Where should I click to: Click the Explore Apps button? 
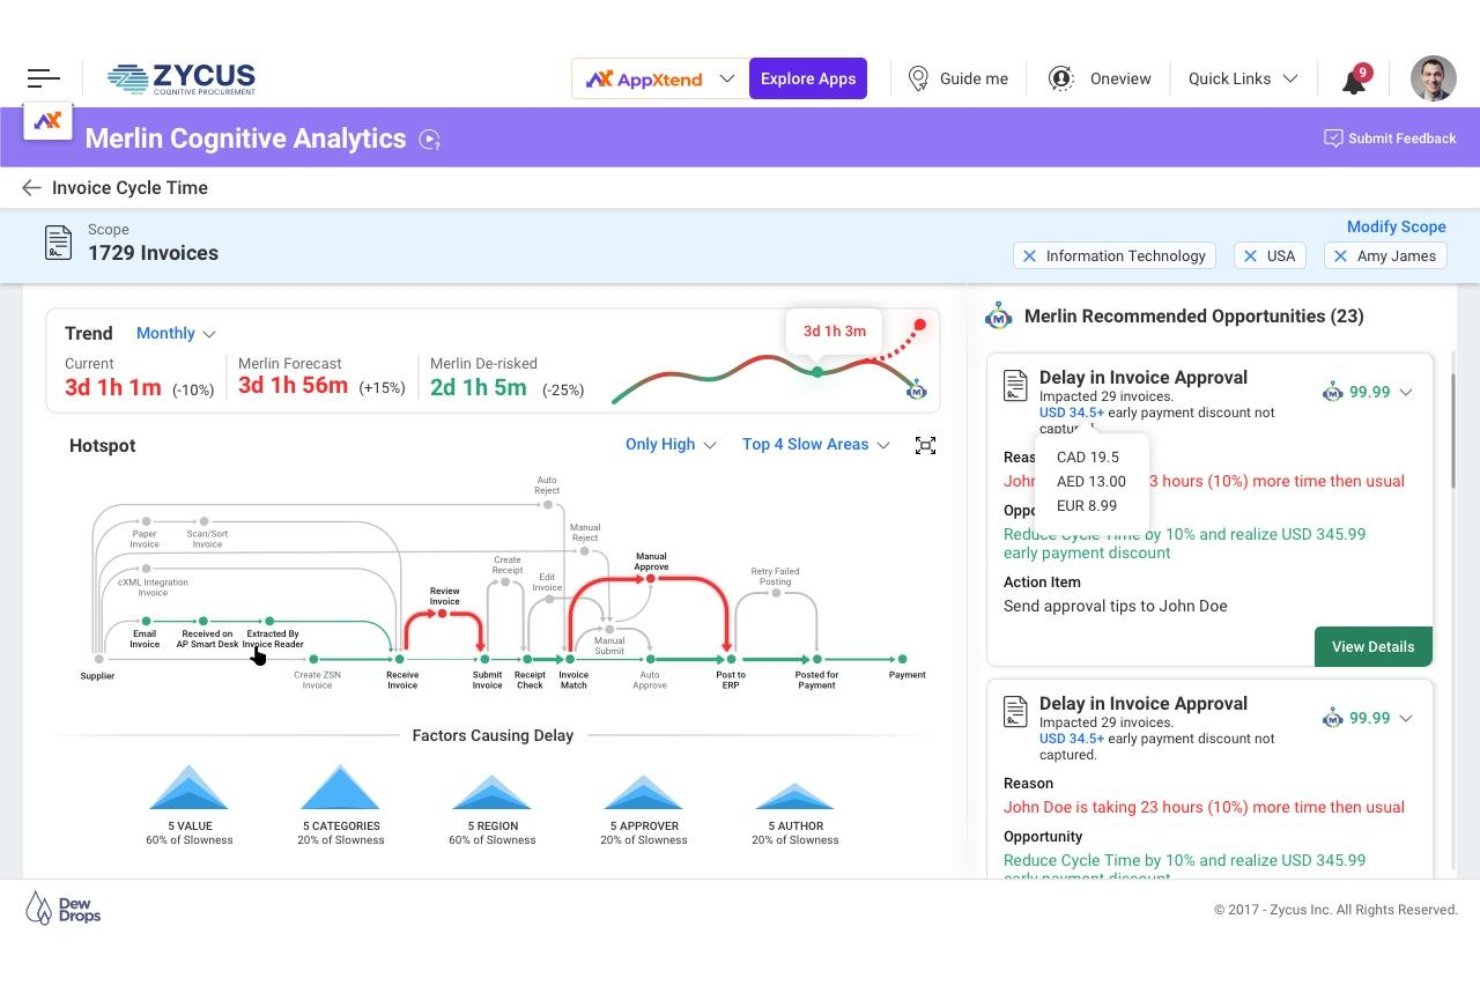808,79
